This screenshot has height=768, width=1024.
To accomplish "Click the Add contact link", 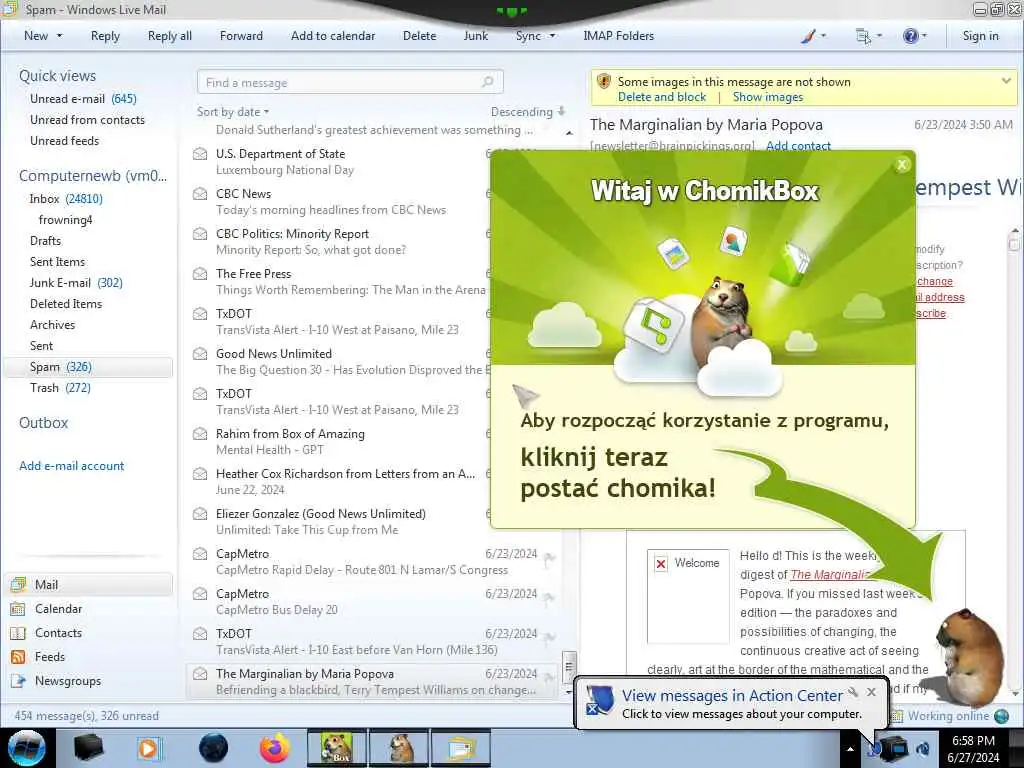I will 798,146.
